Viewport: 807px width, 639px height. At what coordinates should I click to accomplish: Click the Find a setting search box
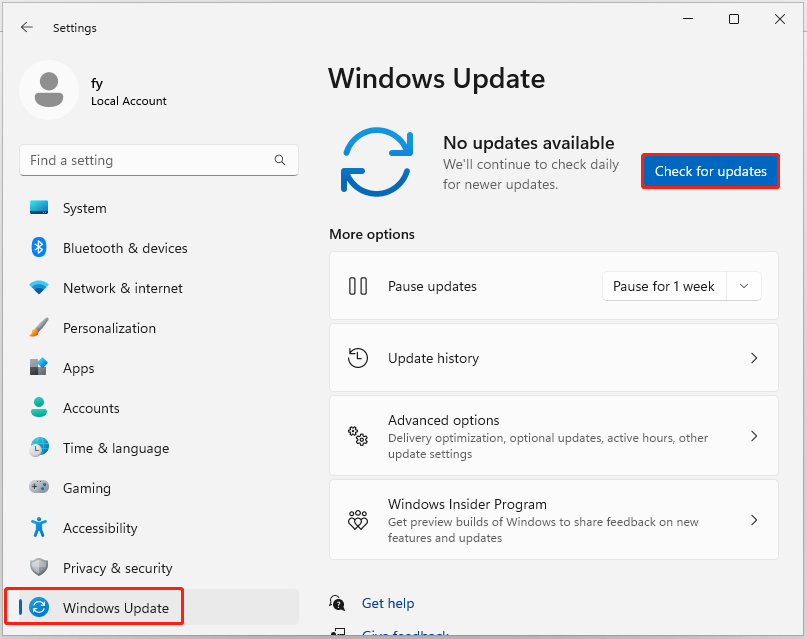pos(158,160)
